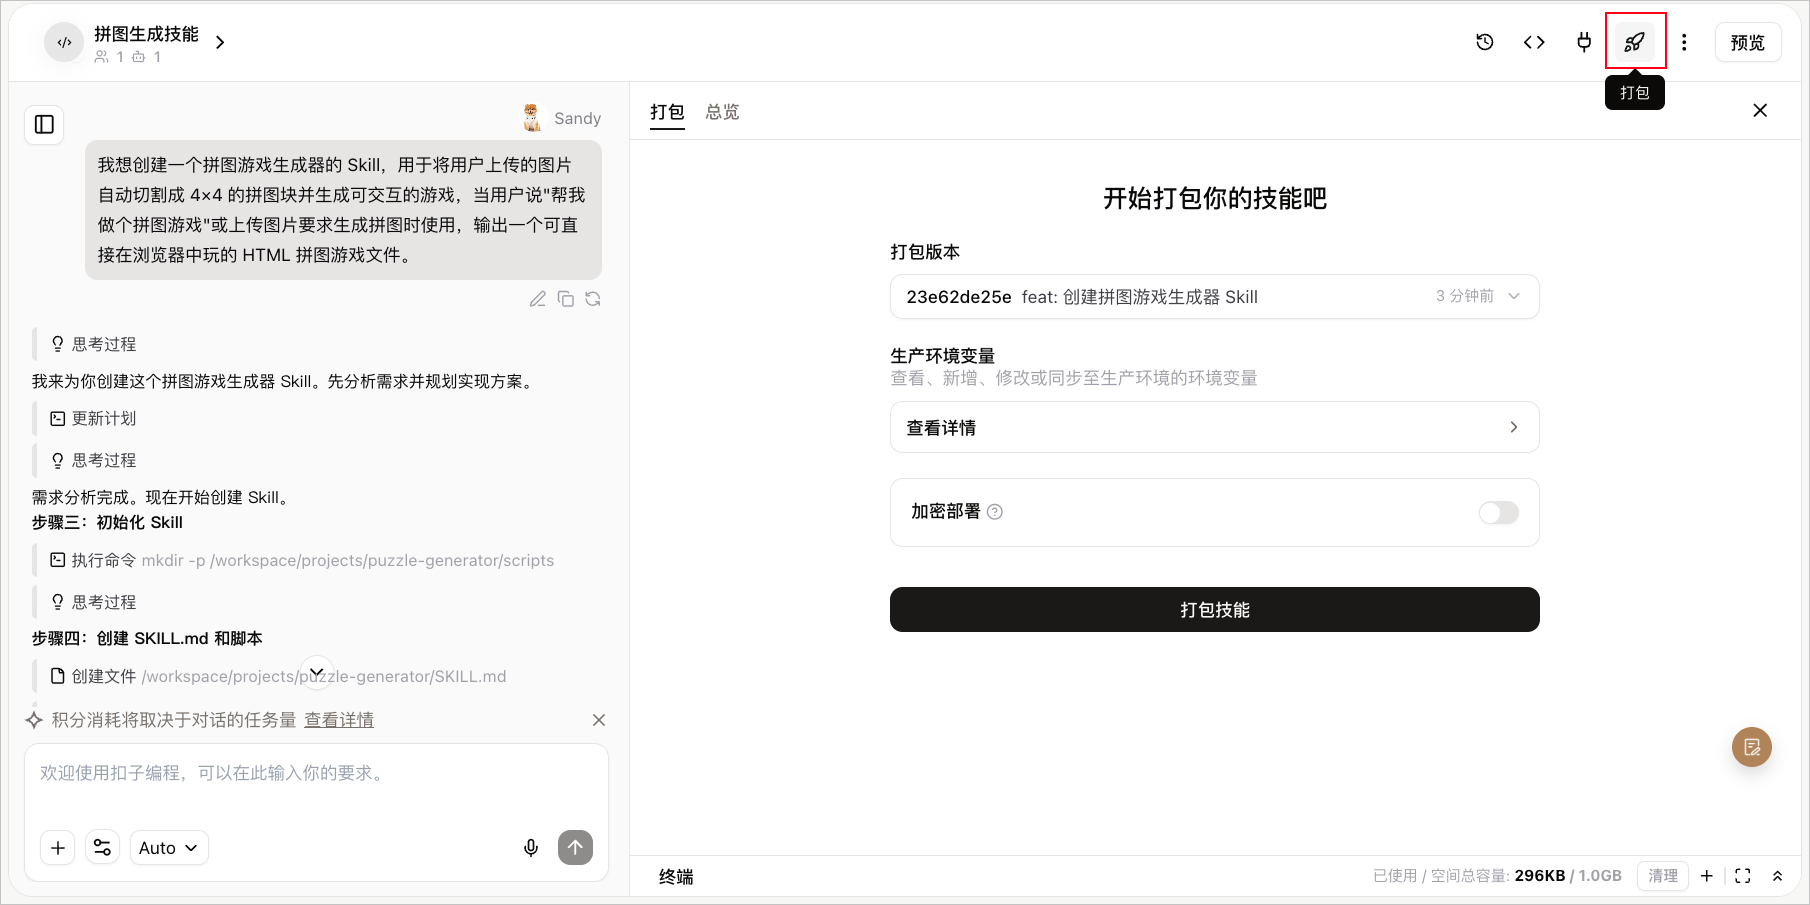Toggle the 加密部署 switch
This screenshot has height=905, width=1810.
[x=1498, y=512]
